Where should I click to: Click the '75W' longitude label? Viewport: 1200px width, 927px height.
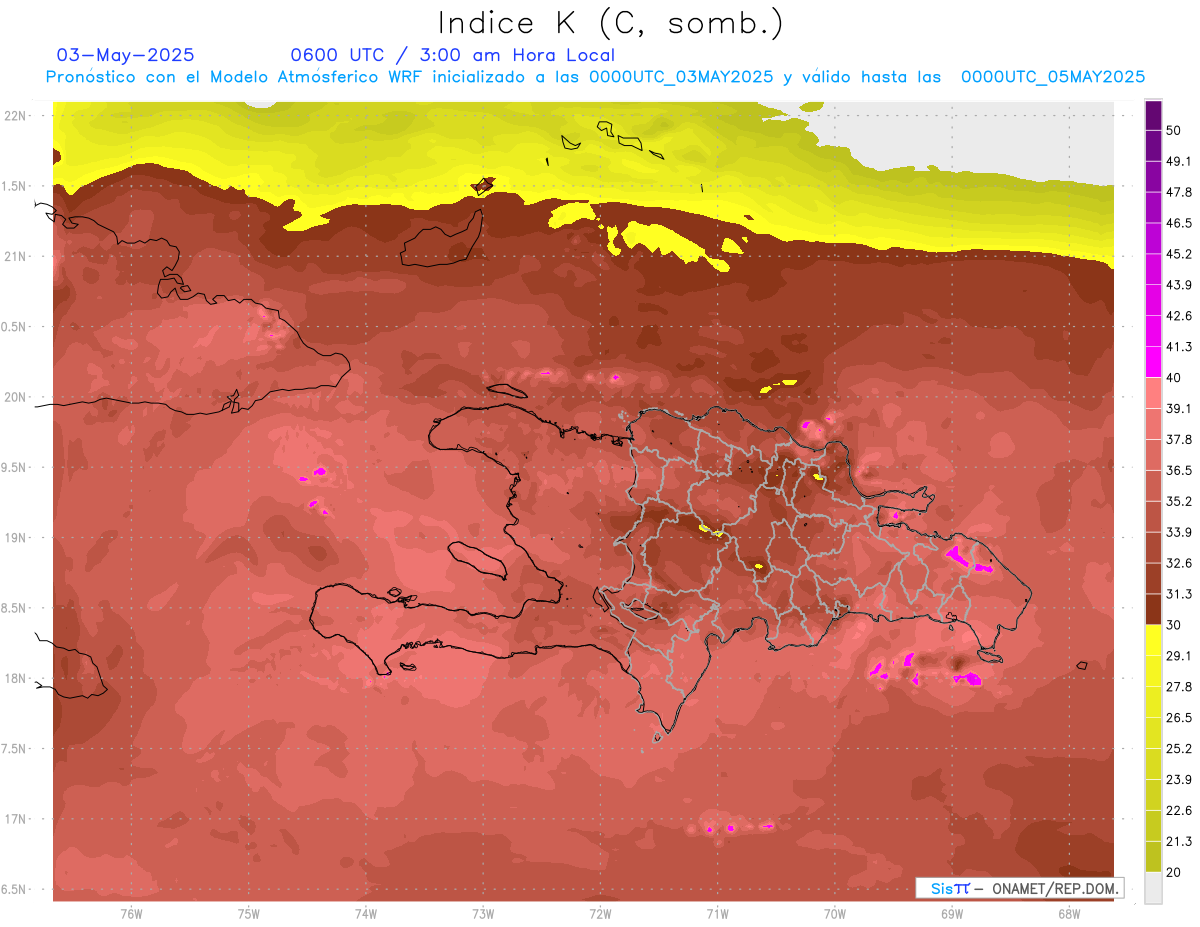click(x=249, y=914)
